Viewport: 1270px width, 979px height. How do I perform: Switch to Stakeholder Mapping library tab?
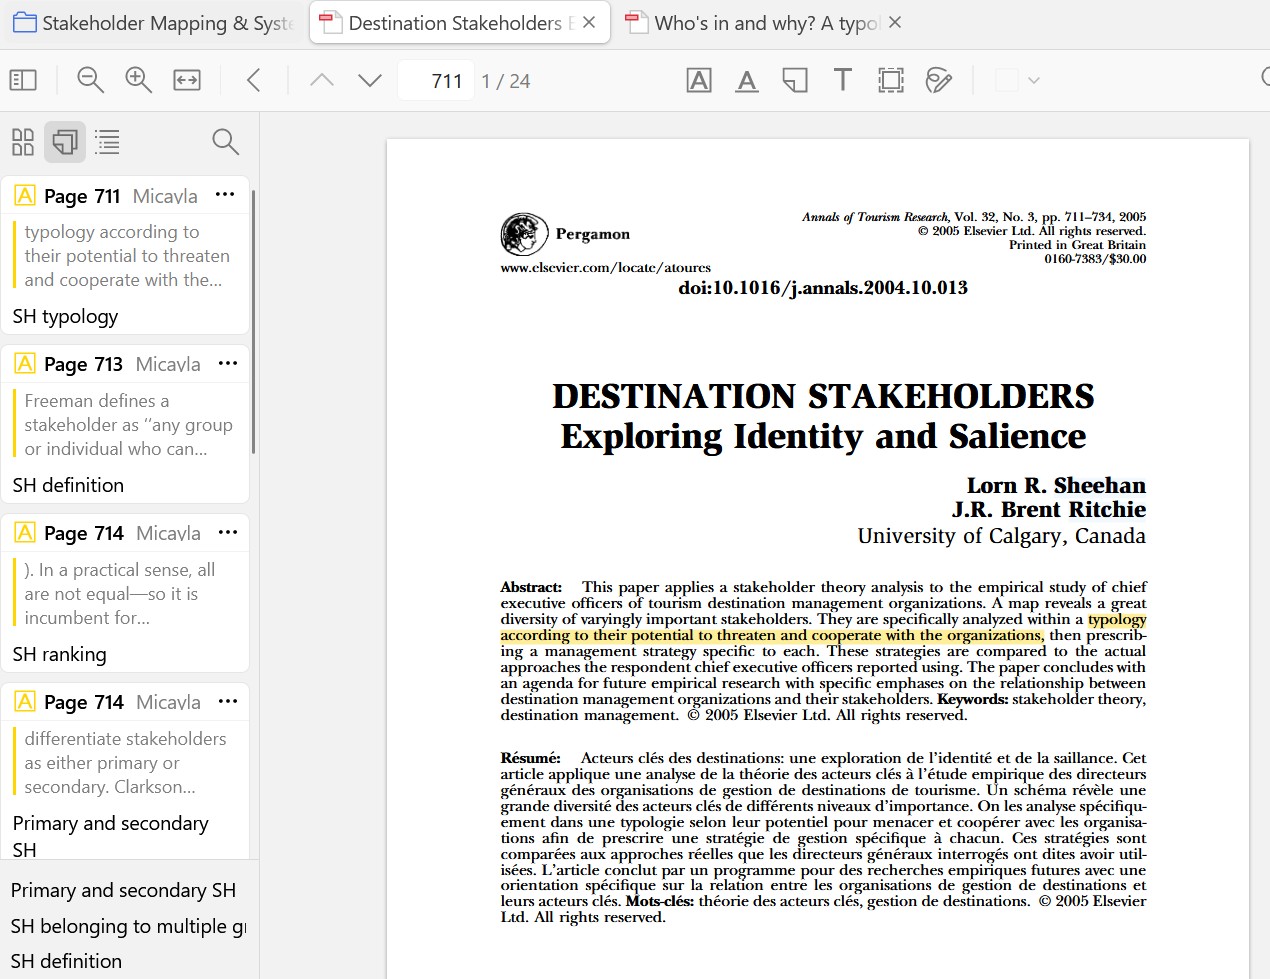coord(153,23)
